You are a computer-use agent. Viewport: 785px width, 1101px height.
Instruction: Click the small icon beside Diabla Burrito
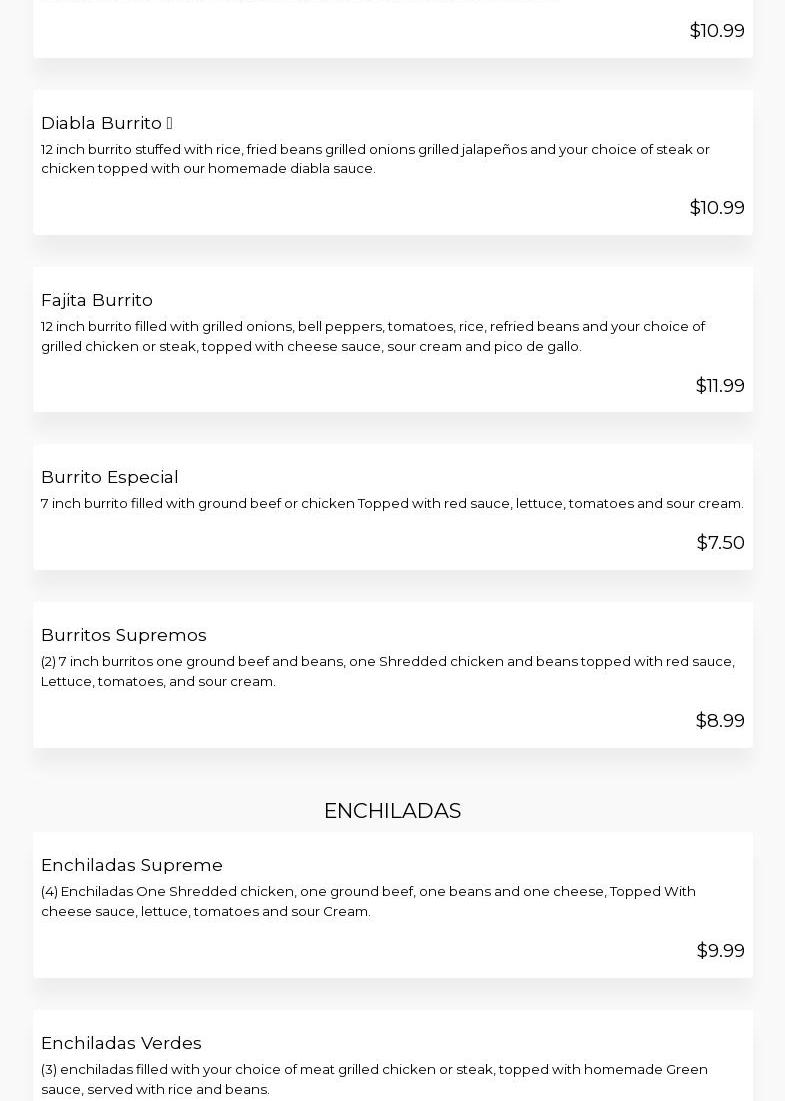pyautogui.click(x=169, y=123)
